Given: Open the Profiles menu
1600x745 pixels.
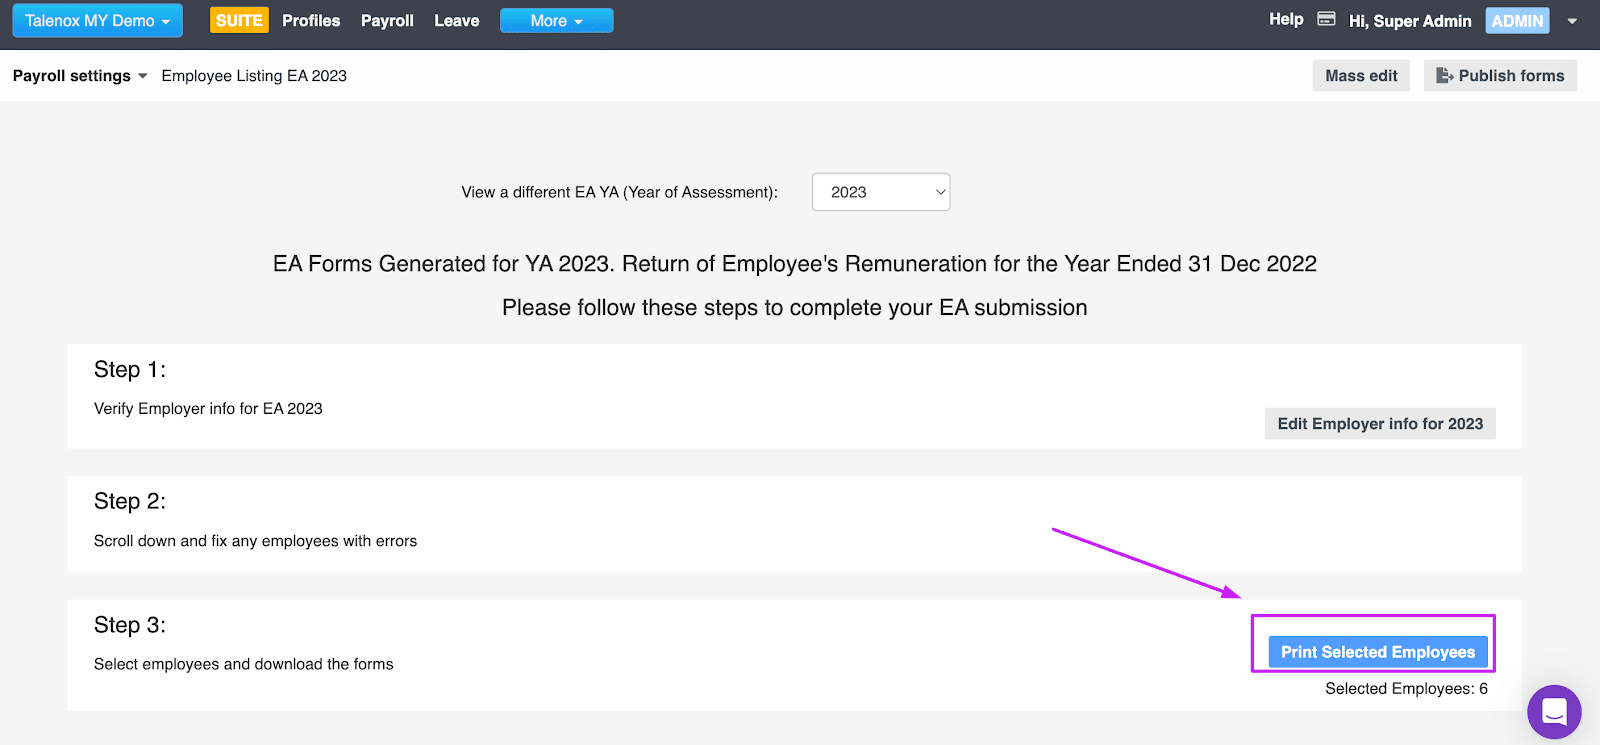Looking at the screenshot, I should pyautogui.click(x=311, y=20).
